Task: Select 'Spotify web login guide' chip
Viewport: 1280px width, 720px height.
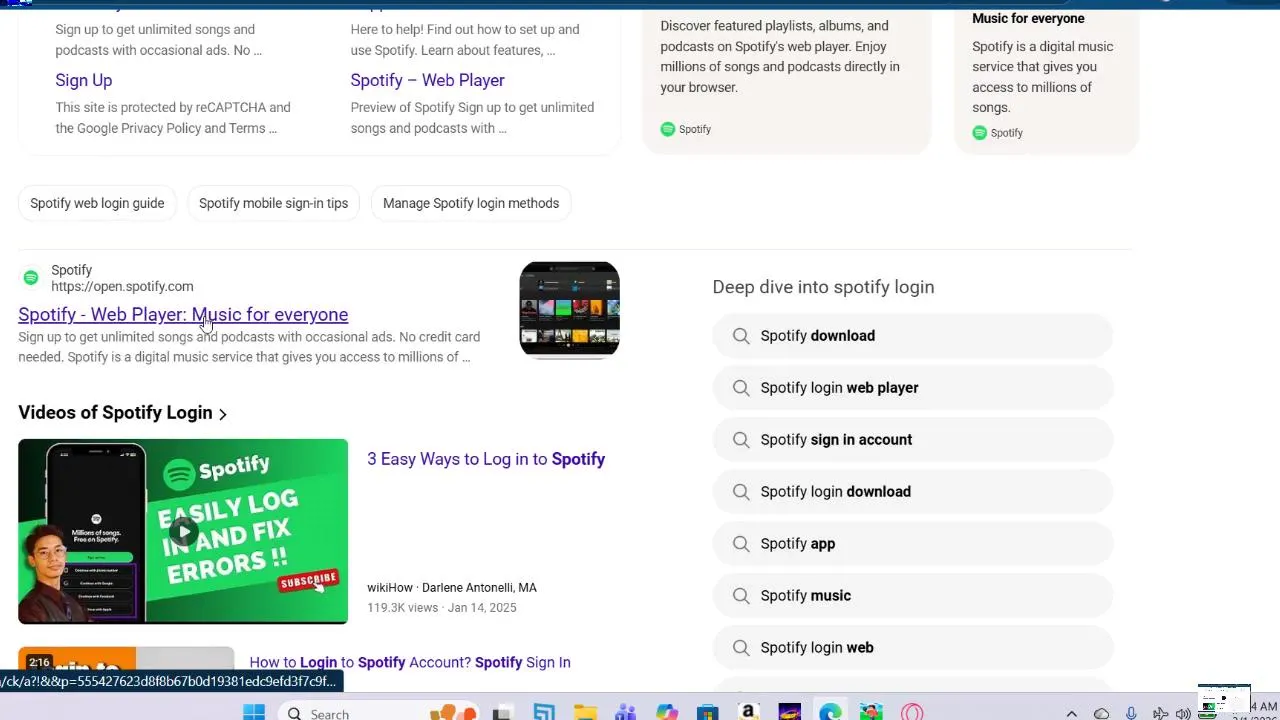Action: [x=97, y=203]
